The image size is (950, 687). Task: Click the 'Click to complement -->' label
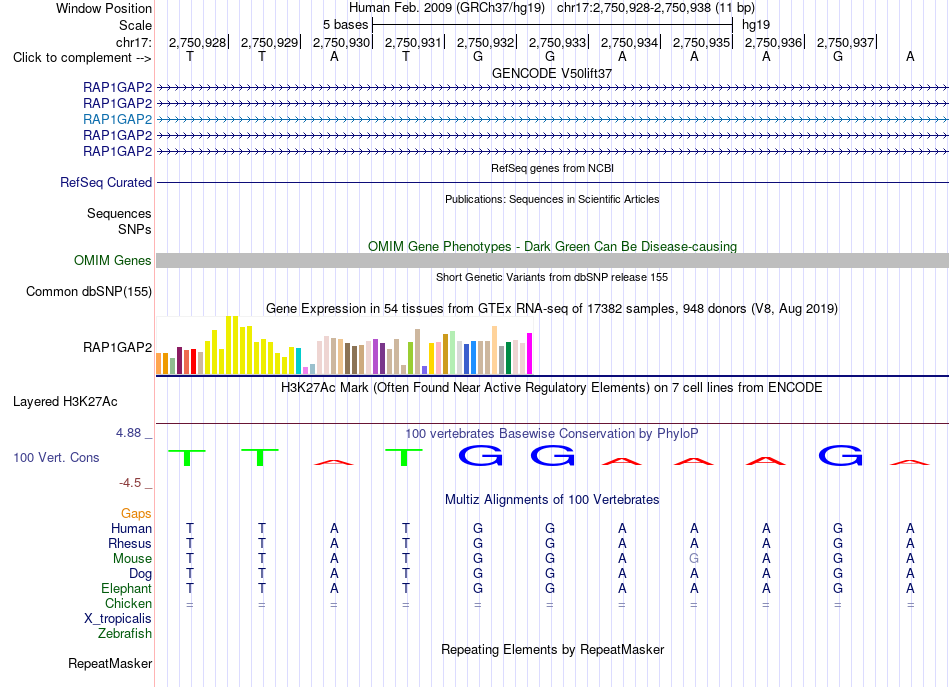pos(82,58)
